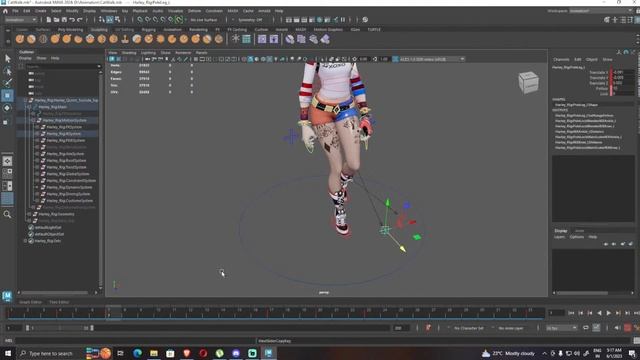Select the Imprint stamp sculpt tool
640x360 pixels.
tap(125, 39)
